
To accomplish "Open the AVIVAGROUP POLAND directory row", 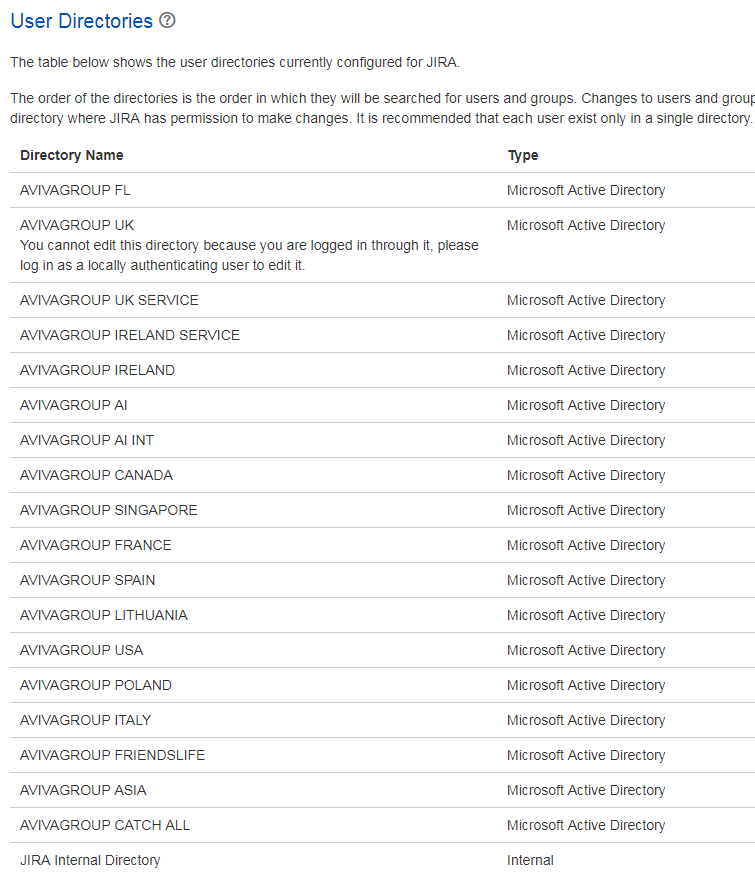I will tap(95, 685).
